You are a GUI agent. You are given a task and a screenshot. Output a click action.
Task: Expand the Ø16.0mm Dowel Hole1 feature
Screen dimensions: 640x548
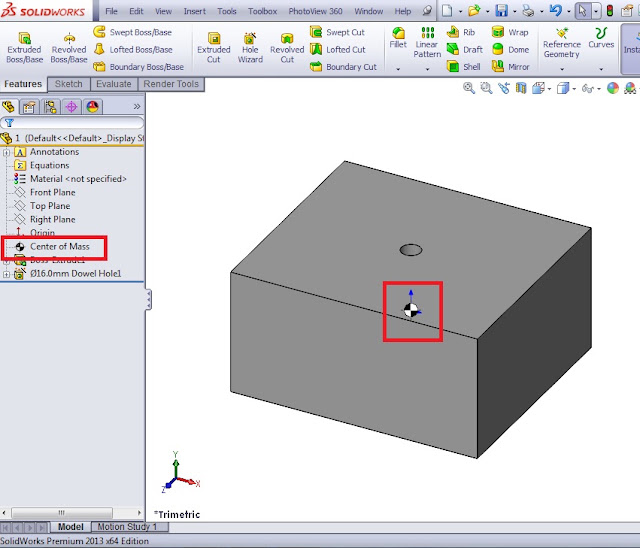[x=6, y=275]
